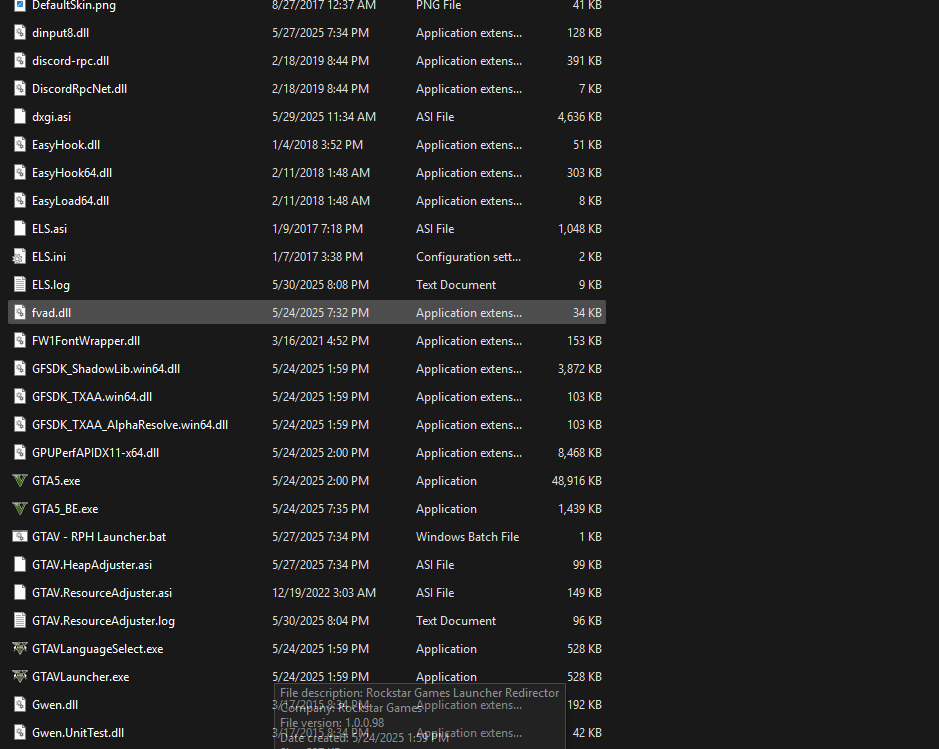This screenshot has width=939, height=749.
Task: Click the Gwen.UnitTest.dll file icon
Action: pyautogui.click(x=20, y=733)
